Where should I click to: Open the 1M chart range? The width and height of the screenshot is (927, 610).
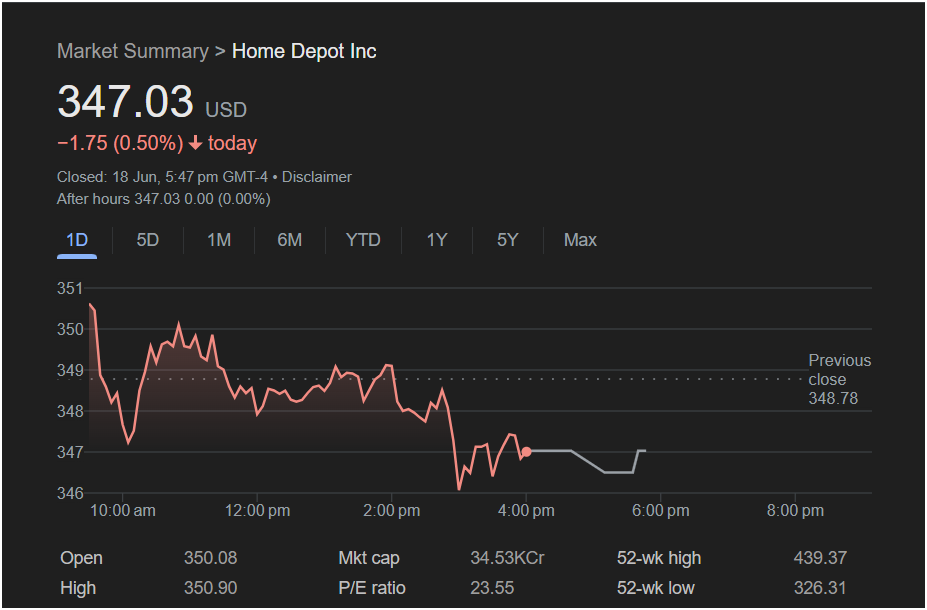[x=219, y=240]
